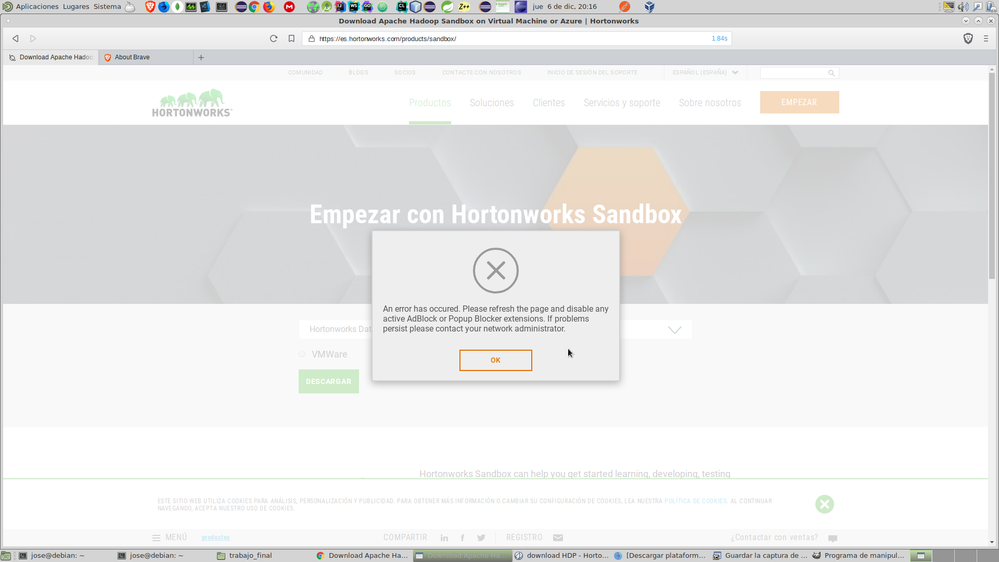Open the Blogs link
Screen dimensions: 999x562
pos(358,73)
